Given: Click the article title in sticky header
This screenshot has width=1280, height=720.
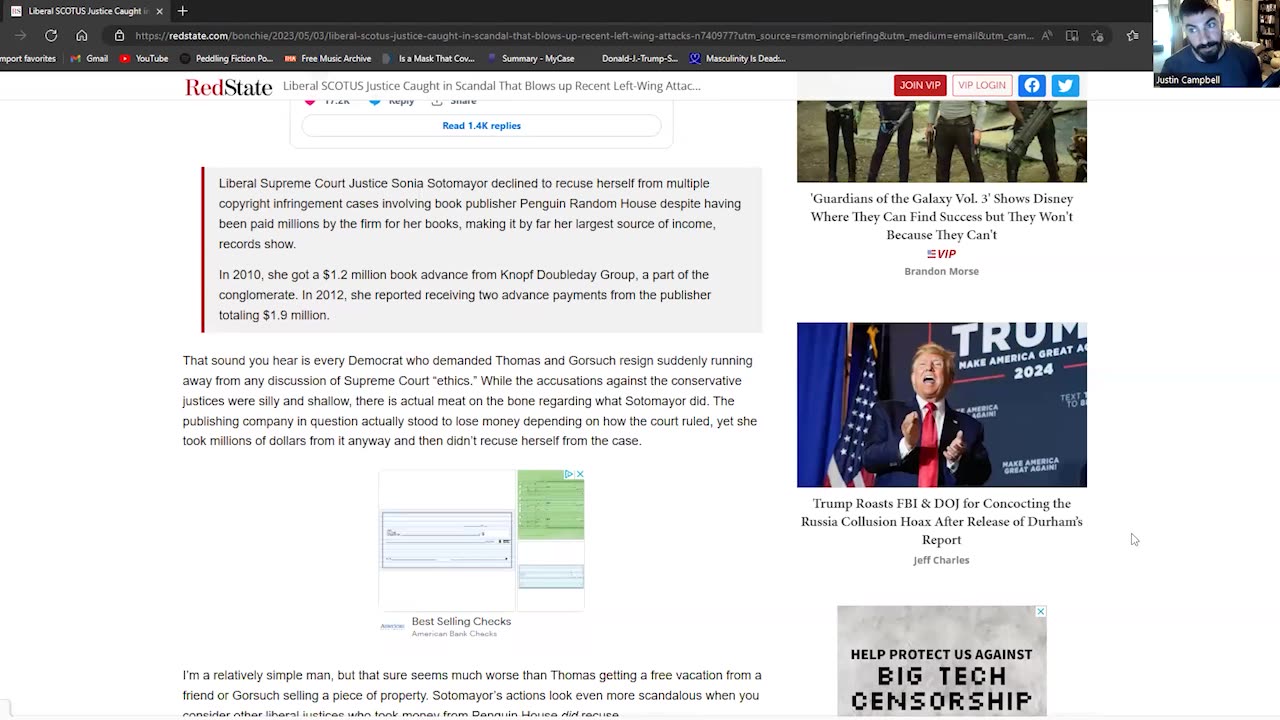Looking at the screenshot, I should click(x=492, y=86).
